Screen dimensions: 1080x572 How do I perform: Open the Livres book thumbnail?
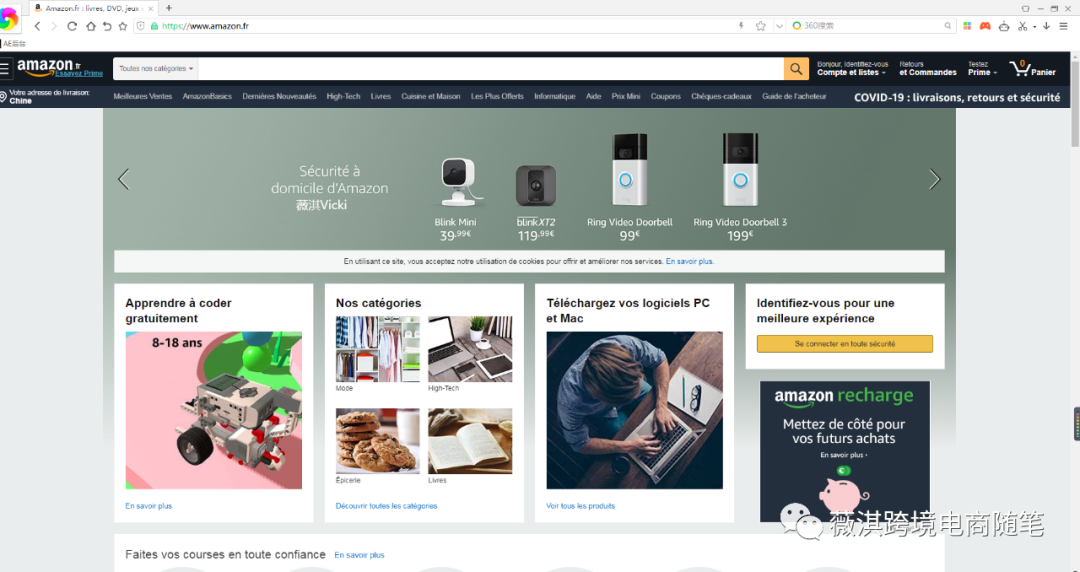pos(470,440)
